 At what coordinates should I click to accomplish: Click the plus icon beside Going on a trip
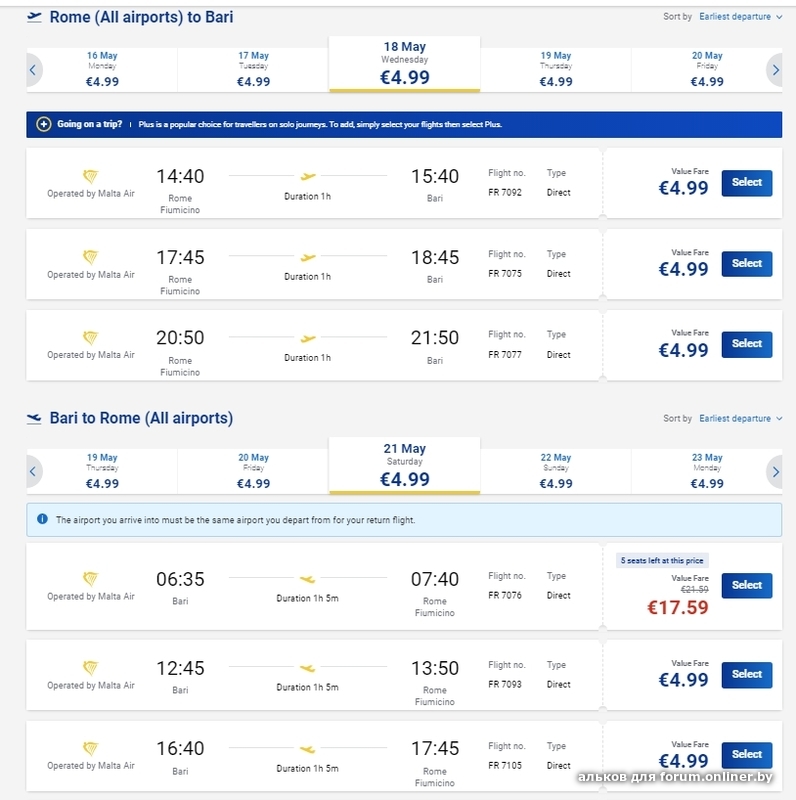point(43,125)
